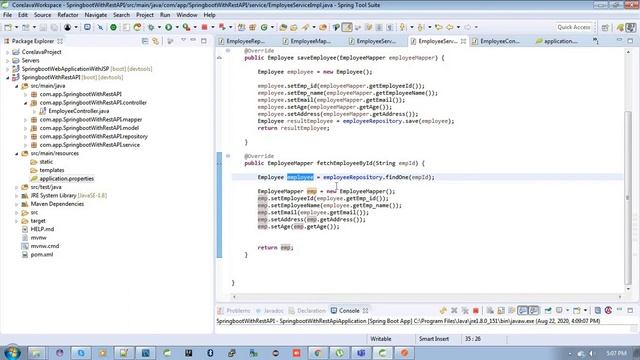Switch to EmployeeCon... editor tab
The width and height of the screenshot is (640, 360).
[x=500, y=41]
